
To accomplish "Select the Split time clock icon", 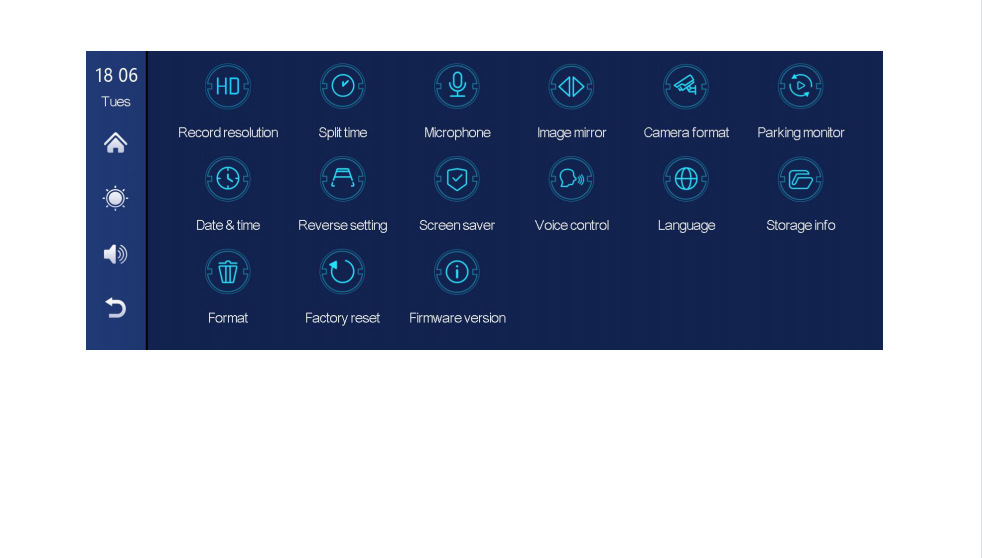I will click(x=343, y=87).
